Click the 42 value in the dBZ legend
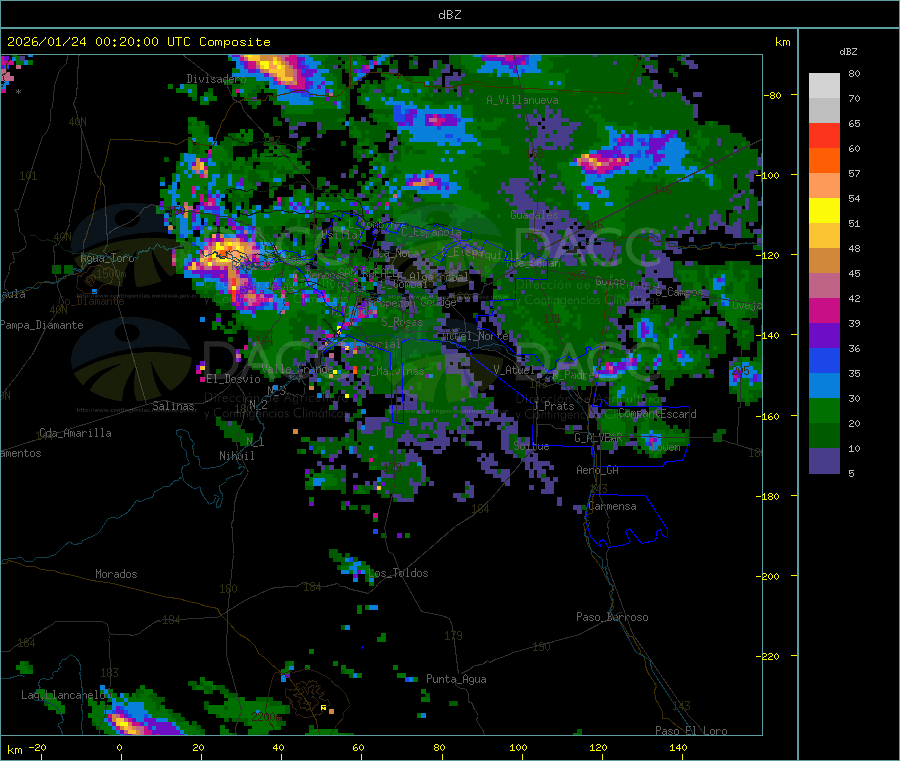The image size is (900, 761). pos(854,299)
